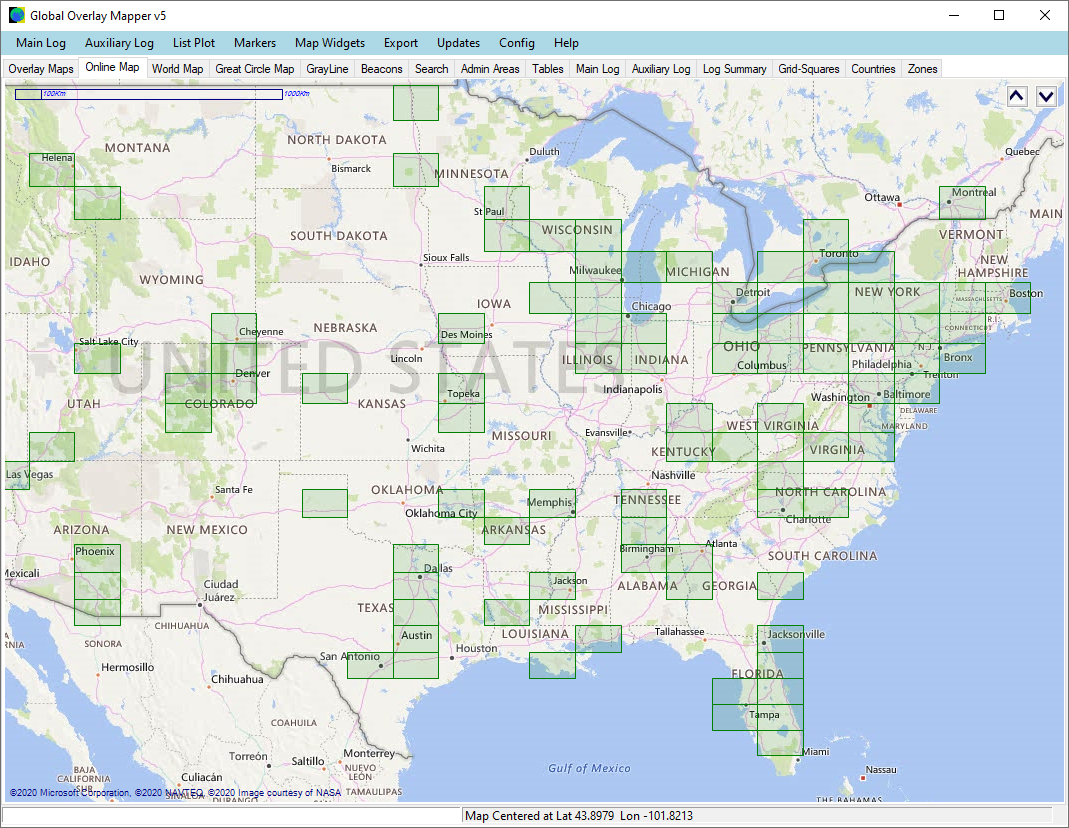Click the Bismarck city label

tap(351, 168)
